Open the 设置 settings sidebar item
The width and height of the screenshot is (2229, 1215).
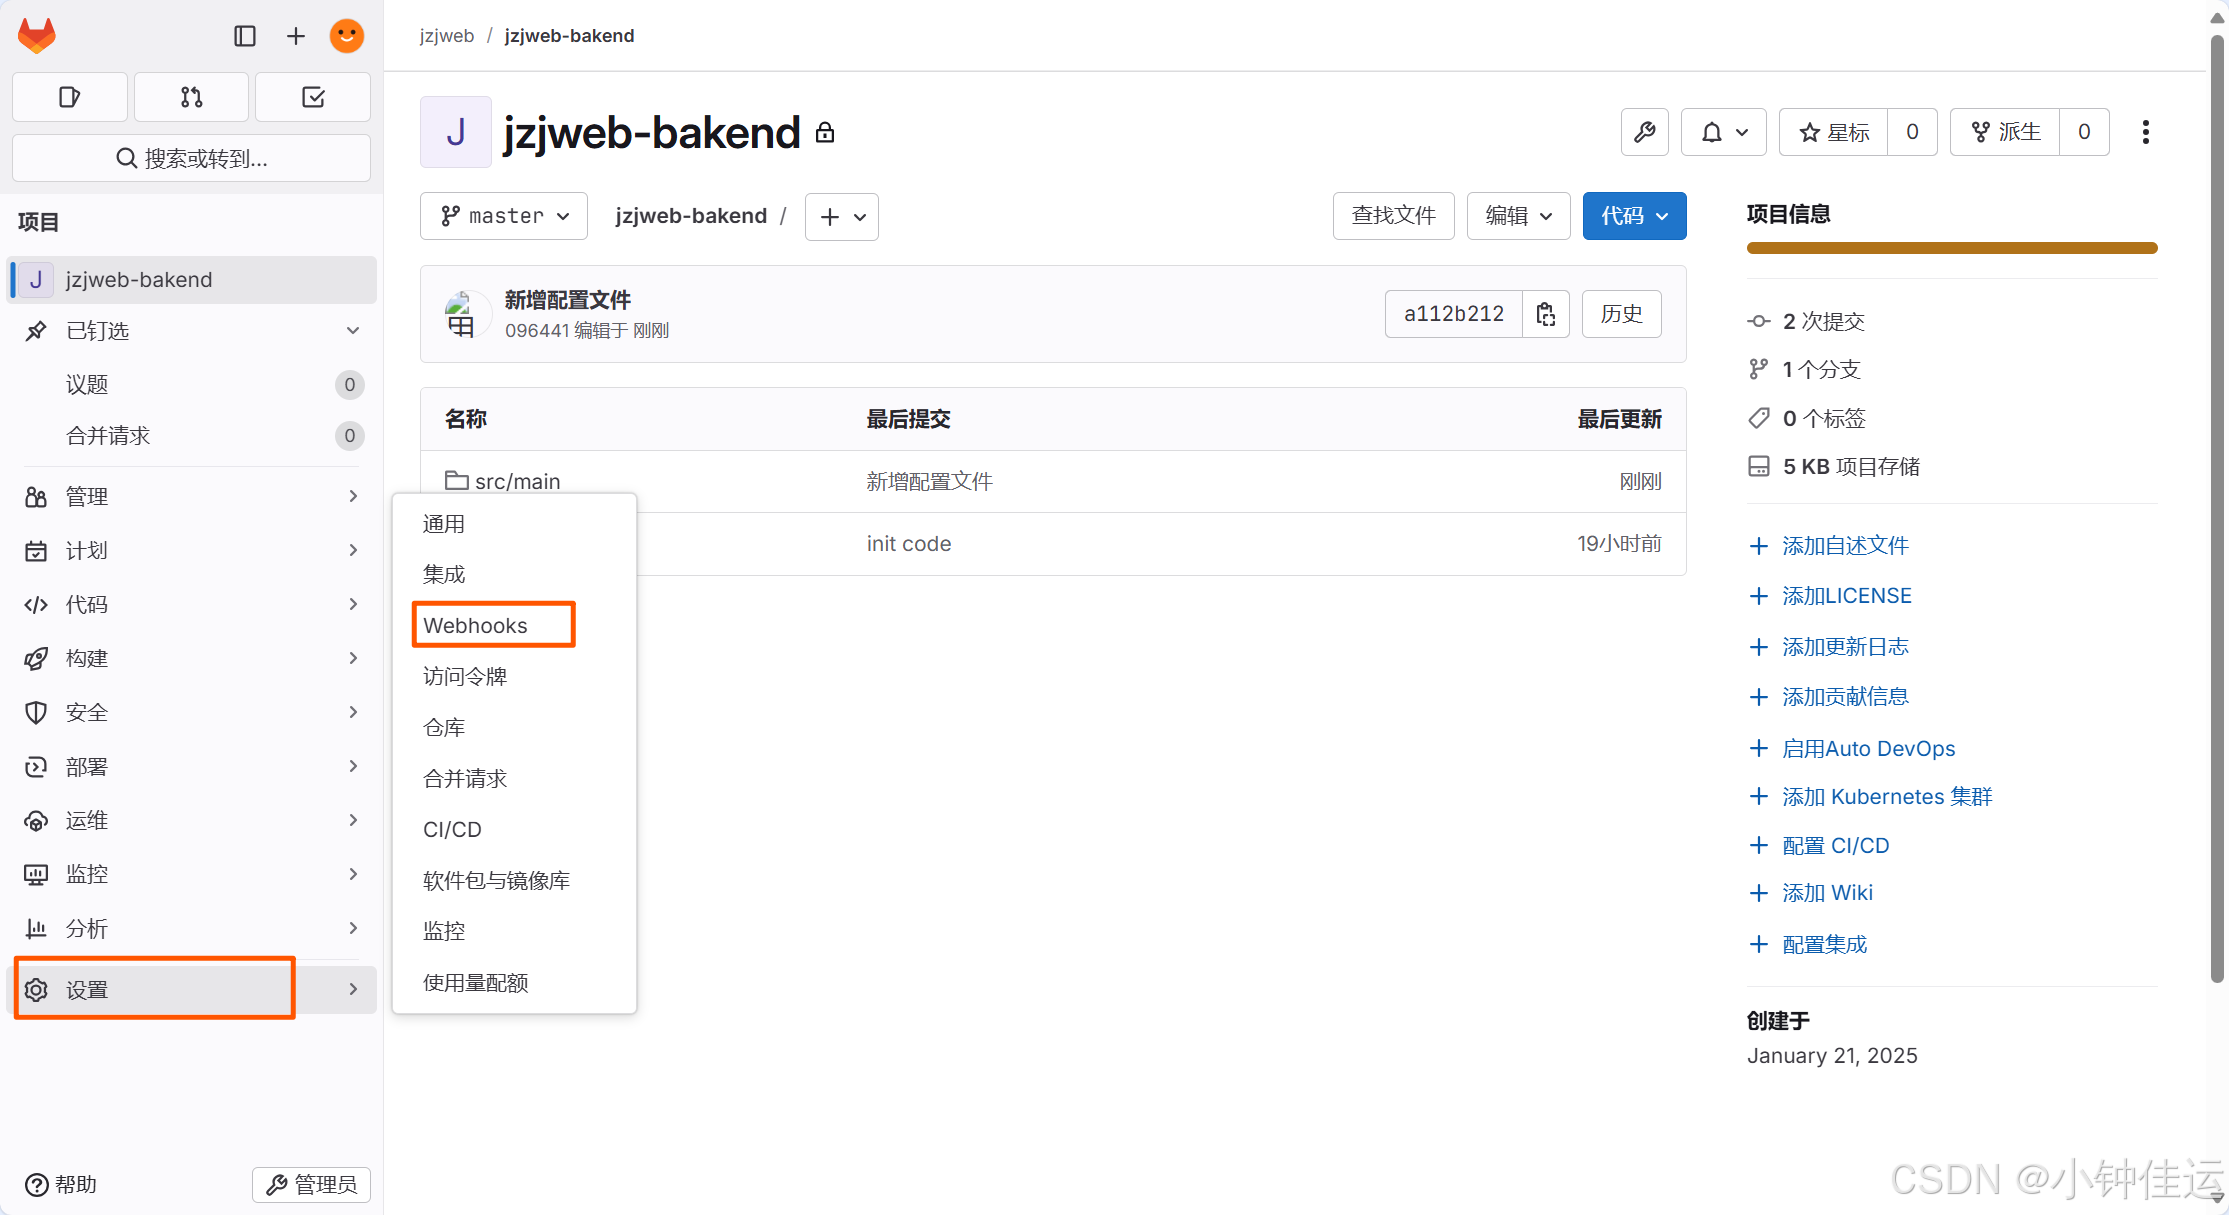[193, 989]
